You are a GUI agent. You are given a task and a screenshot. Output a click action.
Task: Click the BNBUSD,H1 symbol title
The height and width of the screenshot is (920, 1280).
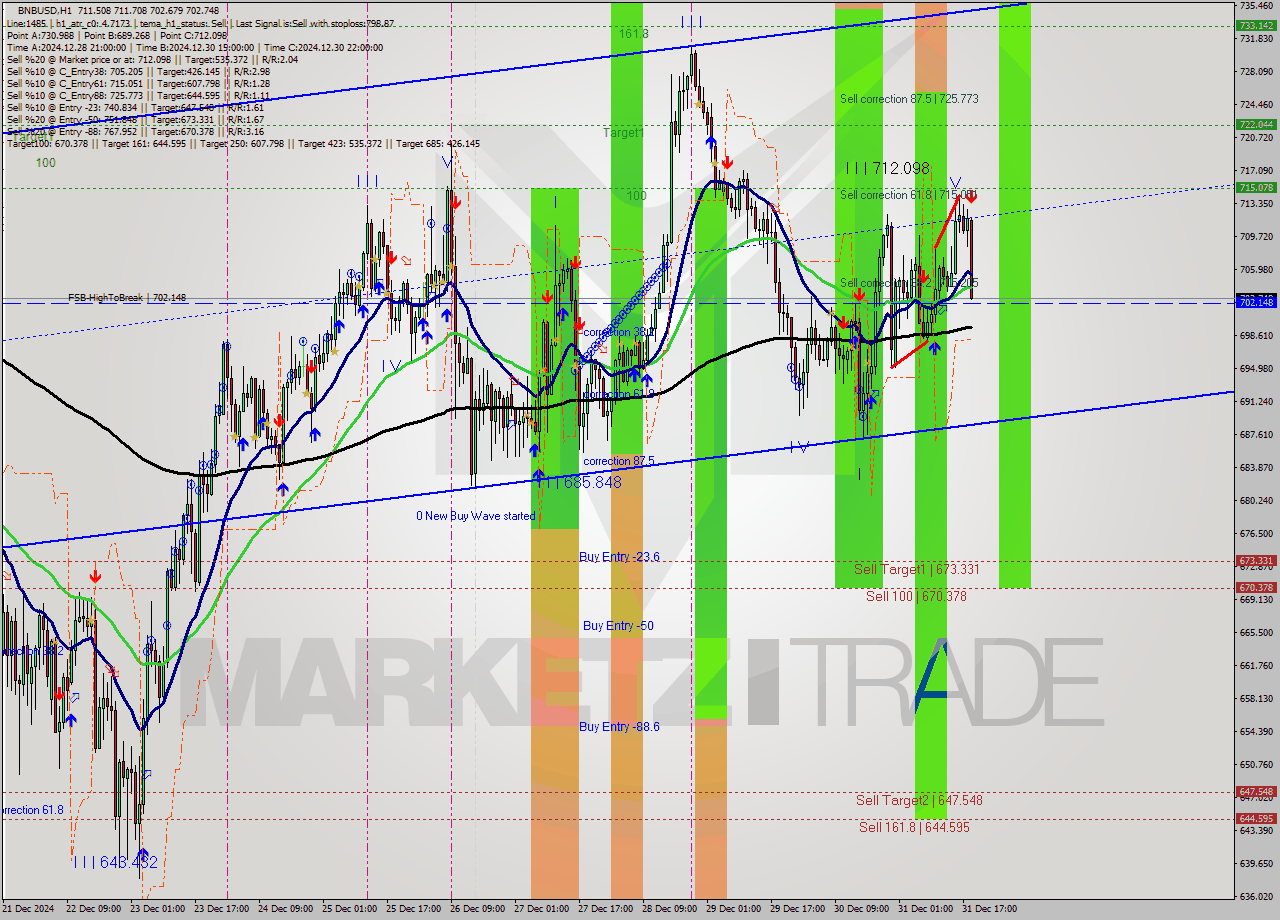point(45,10)
